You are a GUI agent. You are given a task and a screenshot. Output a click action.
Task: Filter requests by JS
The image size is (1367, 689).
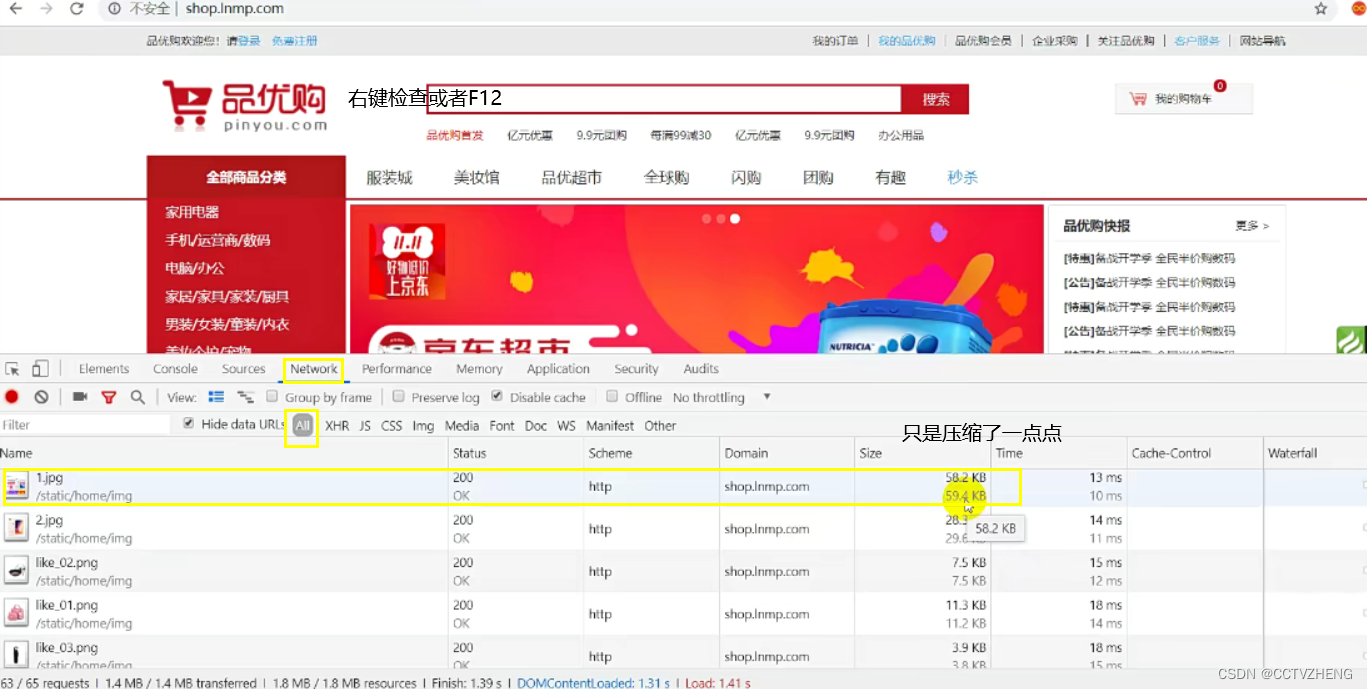pos(365,426)
